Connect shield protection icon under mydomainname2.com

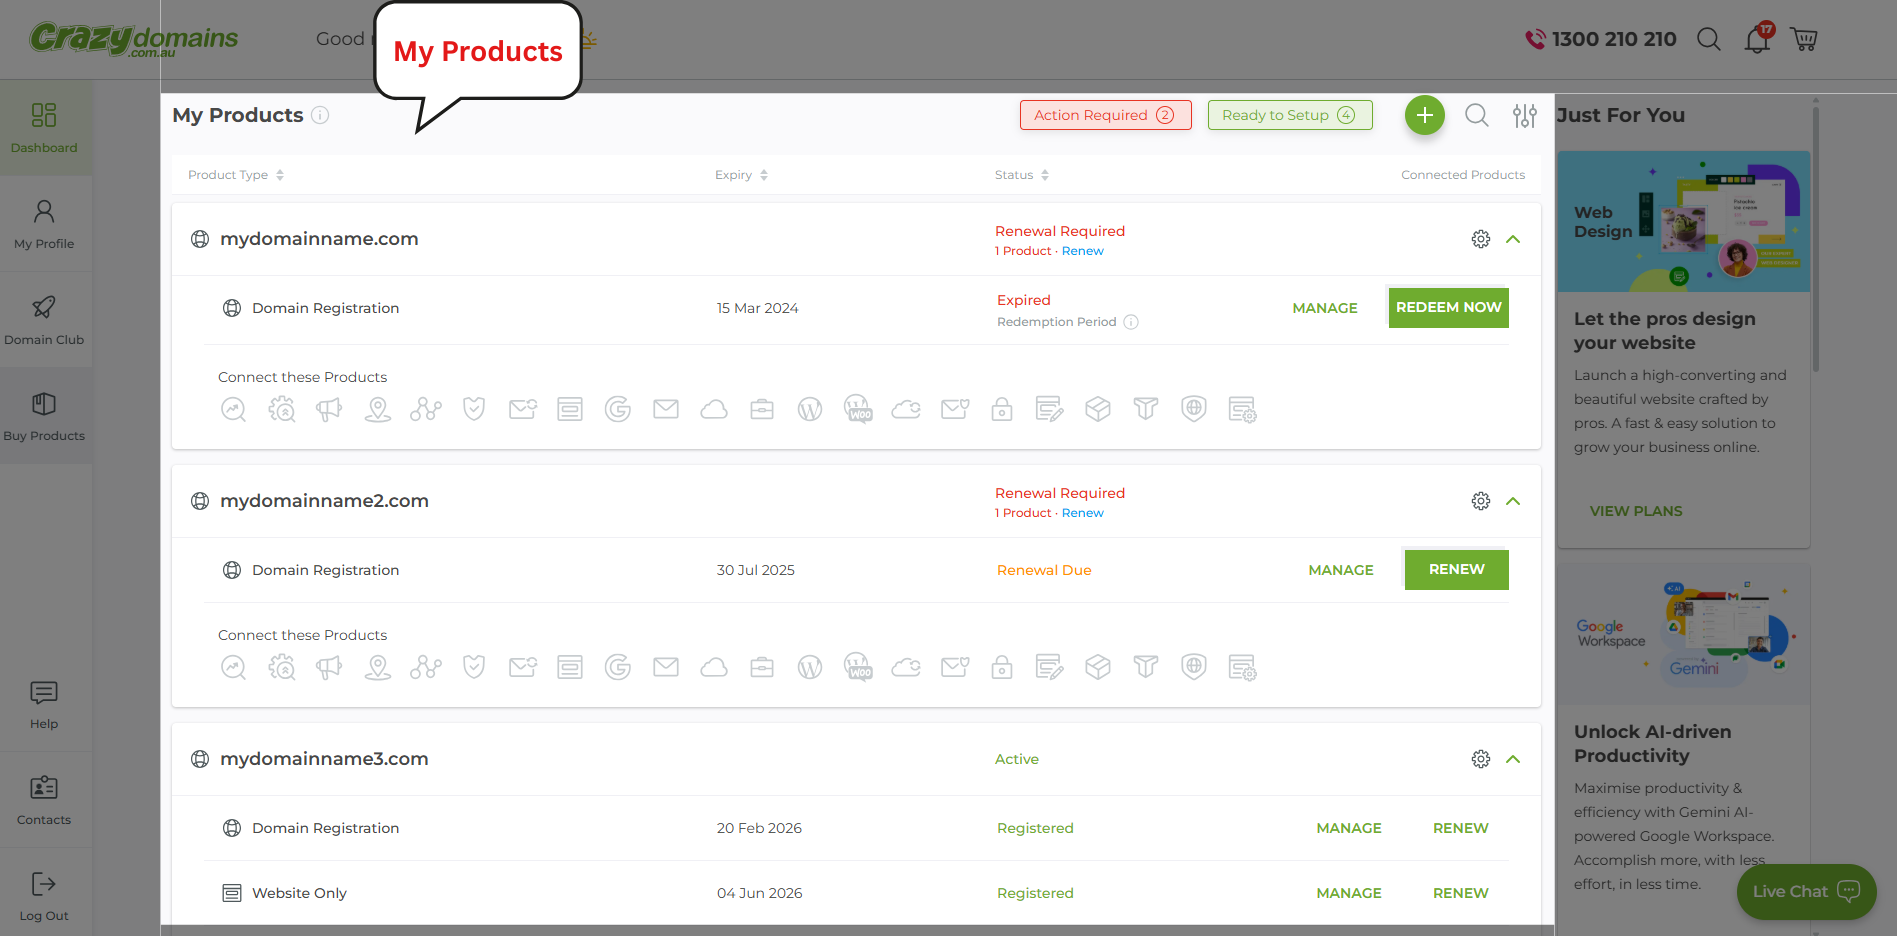click(474, 667)
